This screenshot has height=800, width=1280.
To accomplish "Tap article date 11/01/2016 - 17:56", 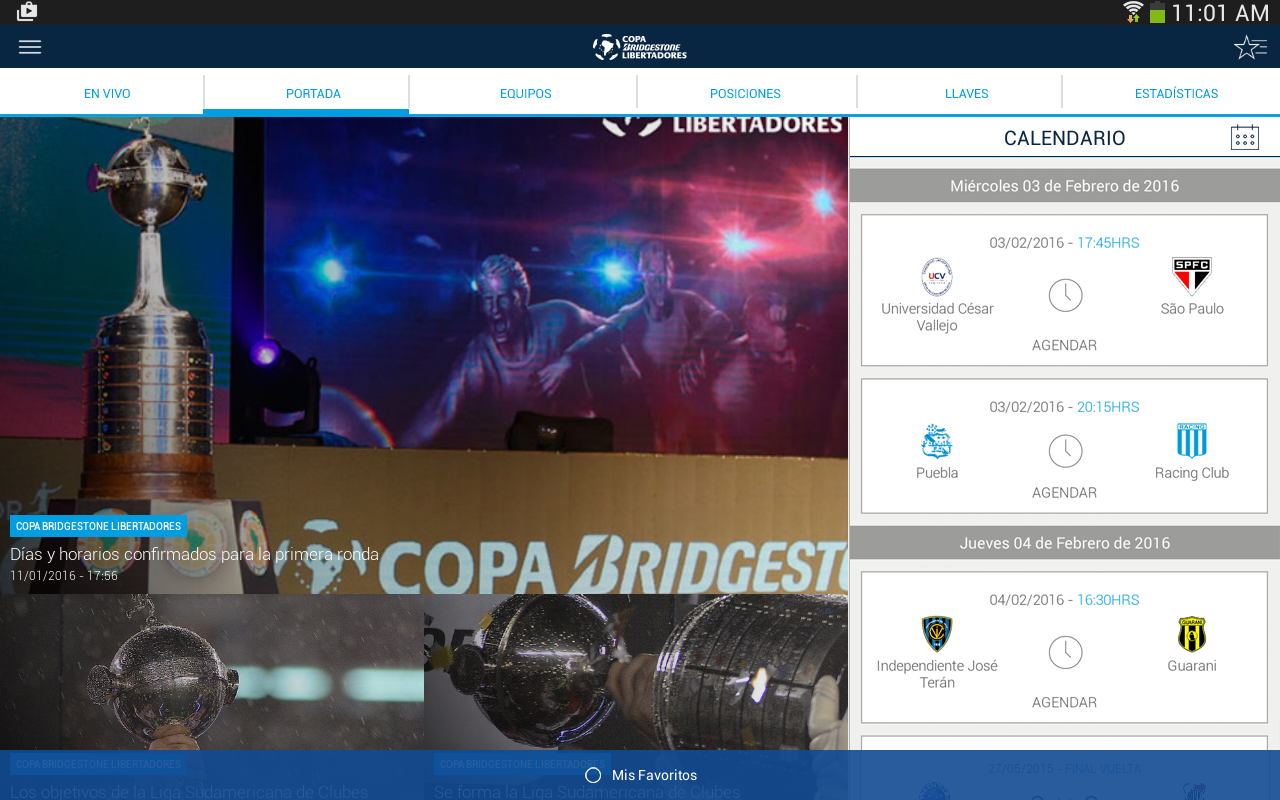I will coord(64,576).
